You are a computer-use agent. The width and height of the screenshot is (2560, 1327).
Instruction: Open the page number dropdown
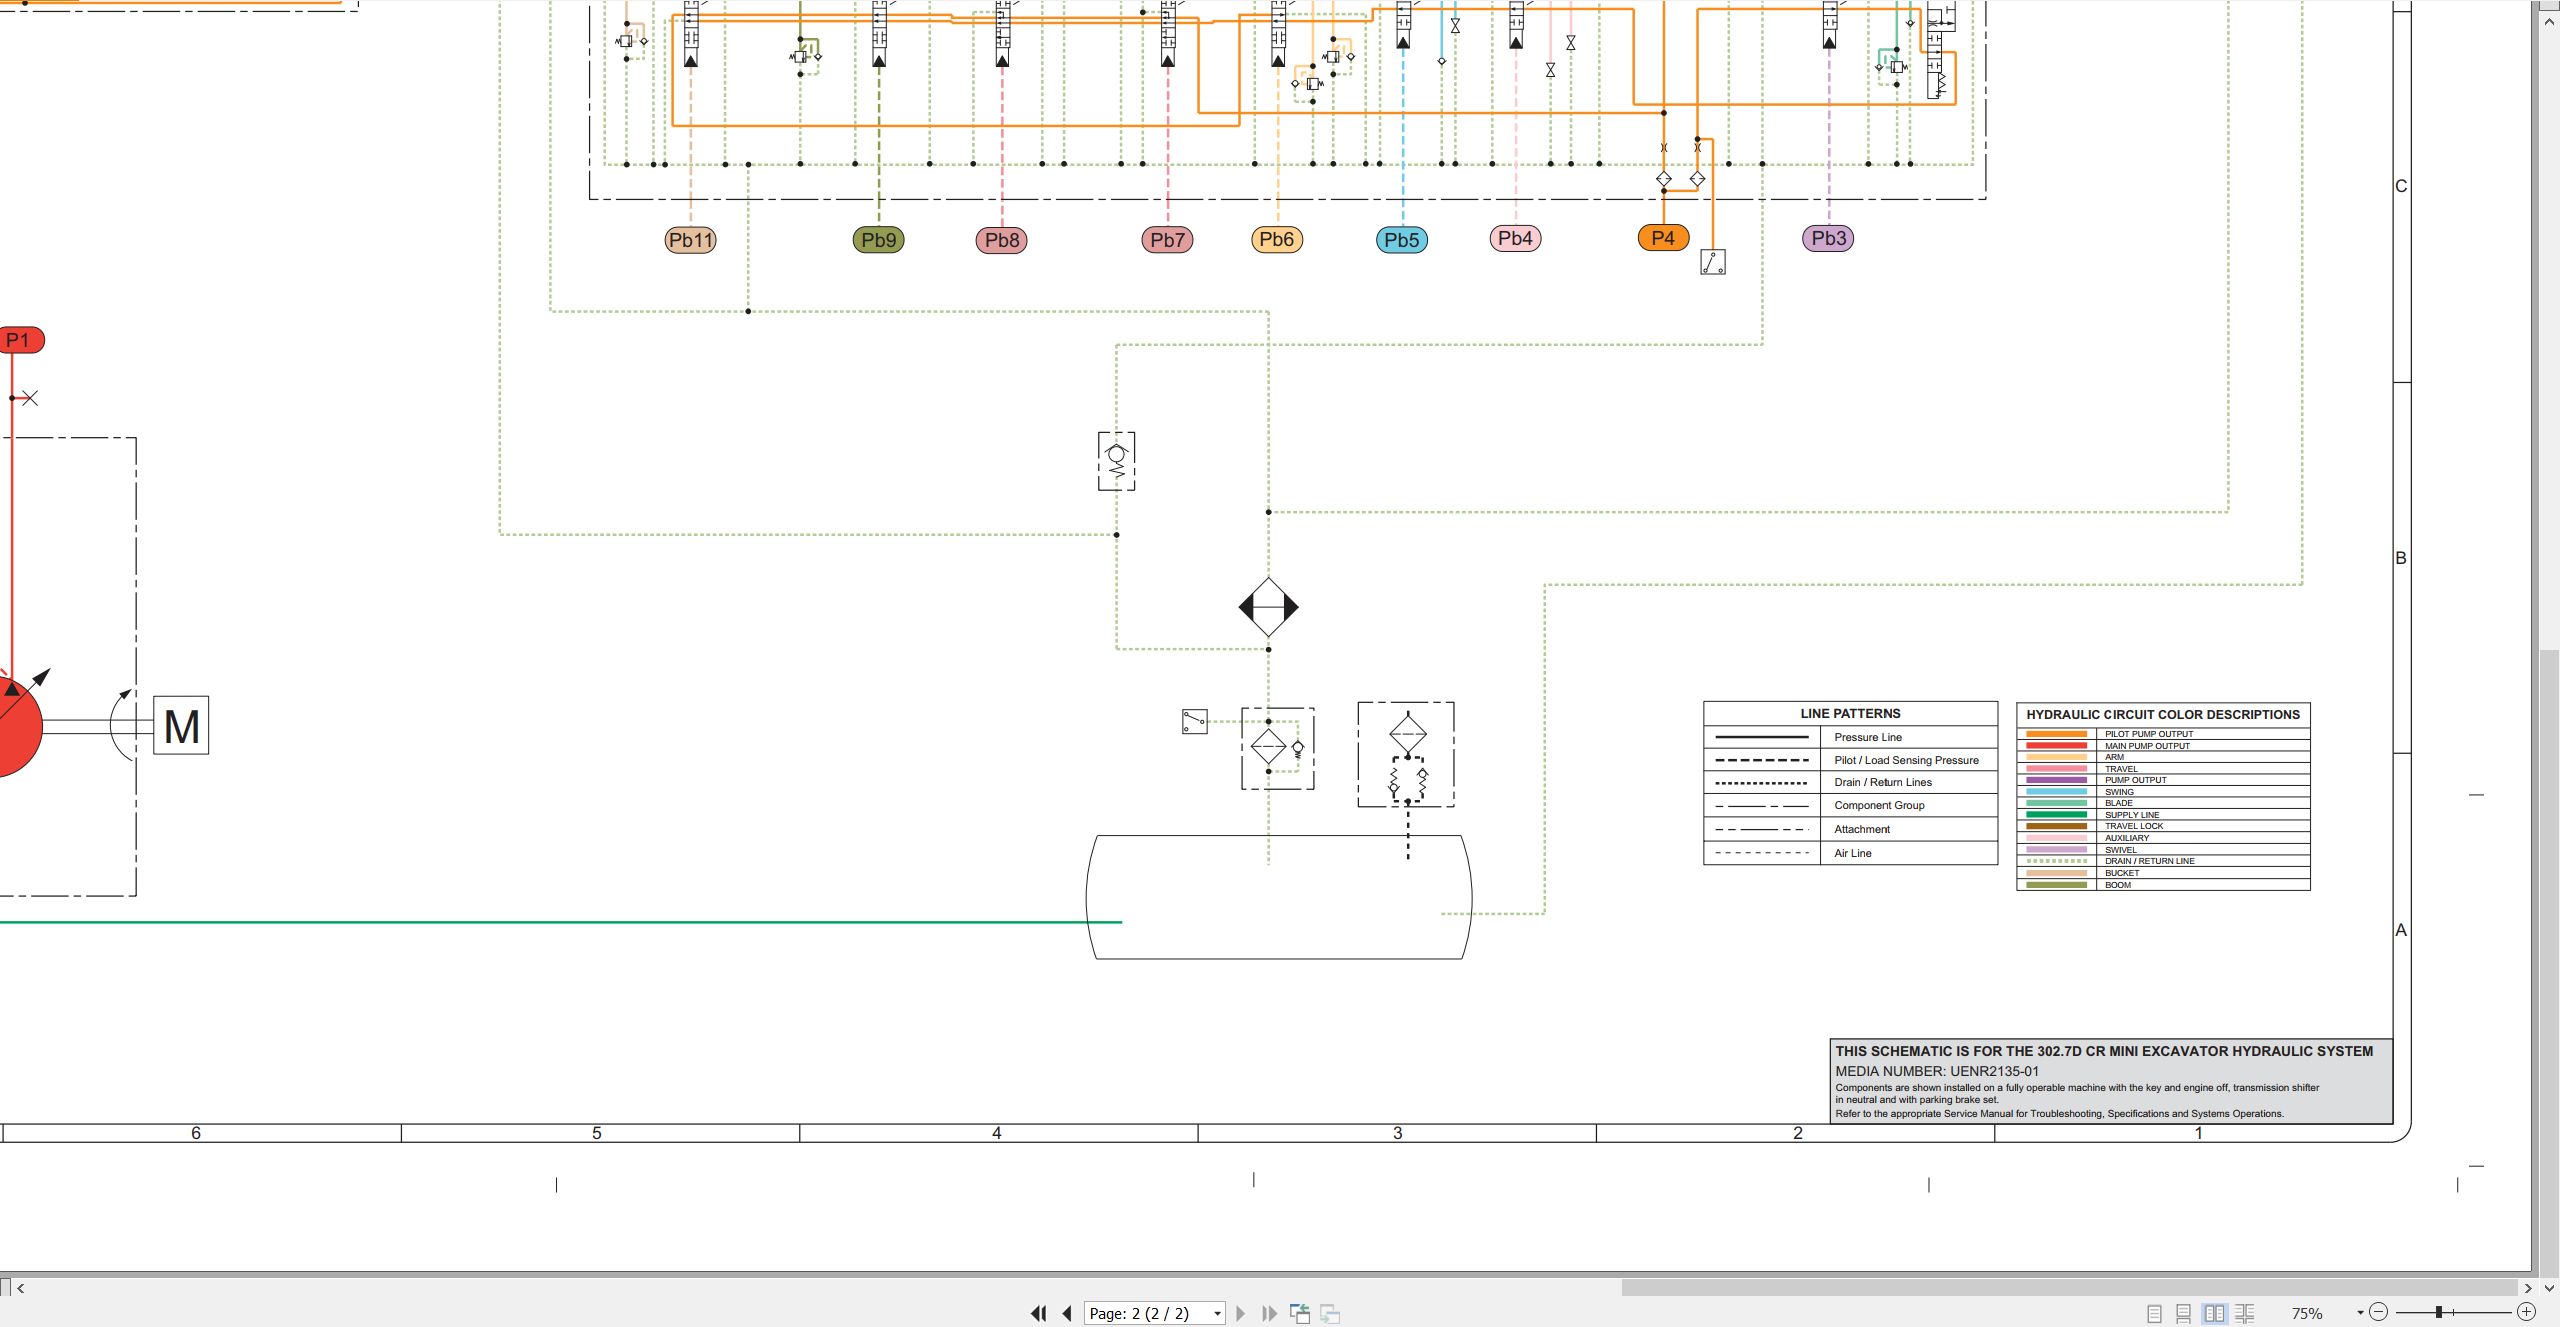coord(1217,1314)
